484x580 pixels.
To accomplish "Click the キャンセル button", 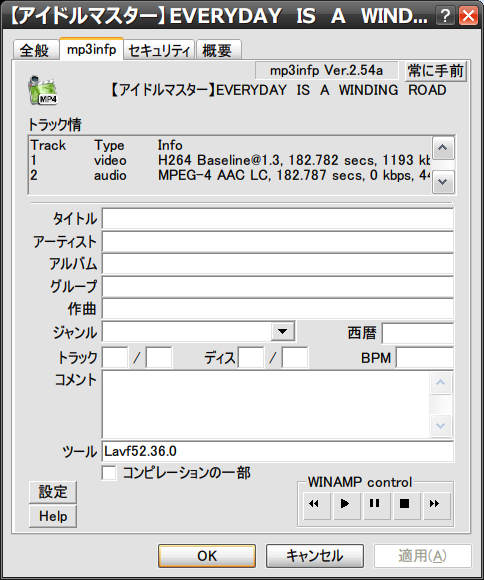I will pyautogui.click(x=315, y=556).
